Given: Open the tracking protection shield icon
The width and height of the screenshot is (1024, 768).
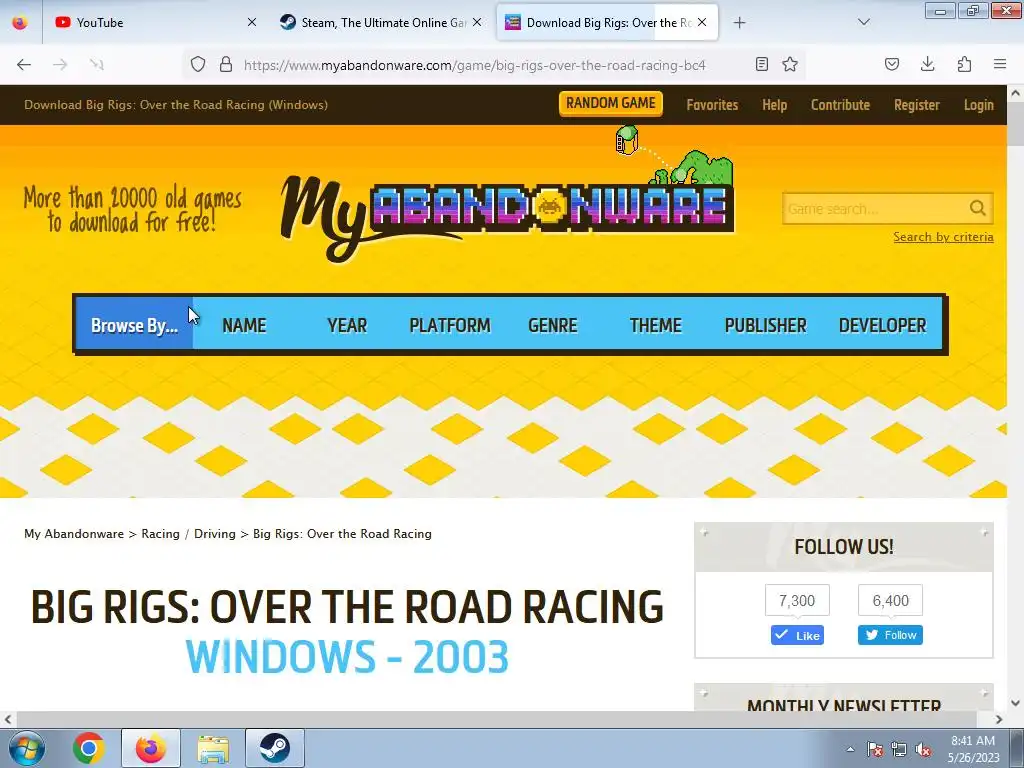Looking at the screenshot, I should 198,64.
